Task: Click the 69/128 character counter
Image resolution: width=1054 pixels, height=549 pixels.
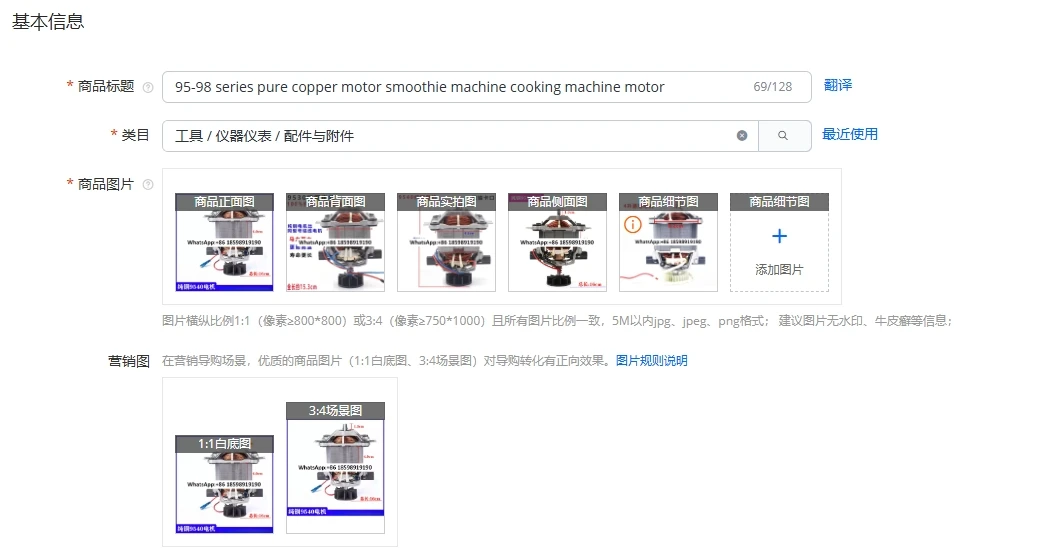Action: (772, 87)
